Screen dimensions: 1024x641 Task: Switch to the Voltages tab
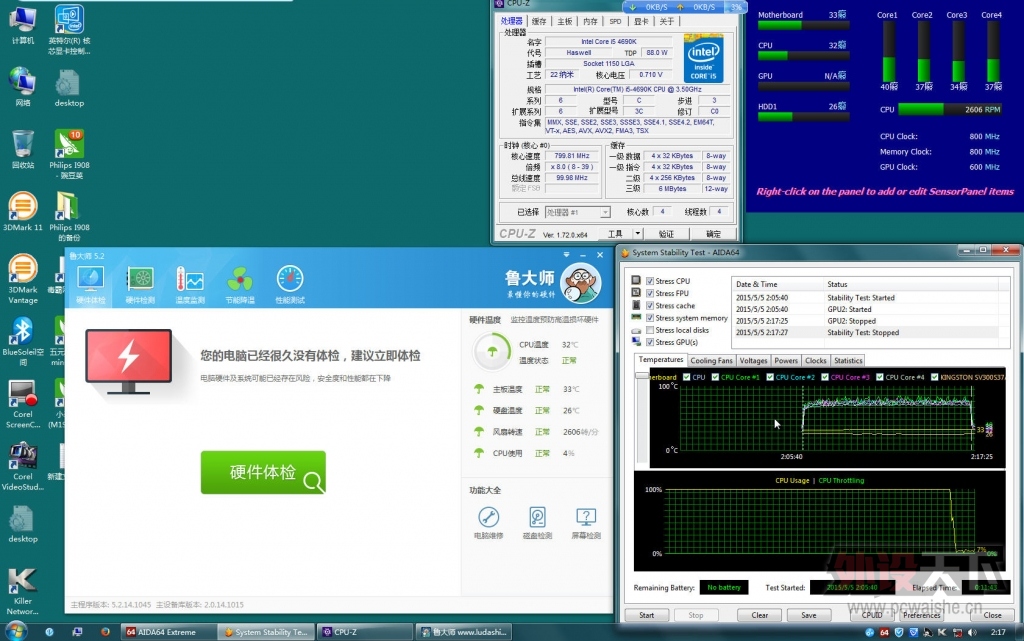(753, 361)
